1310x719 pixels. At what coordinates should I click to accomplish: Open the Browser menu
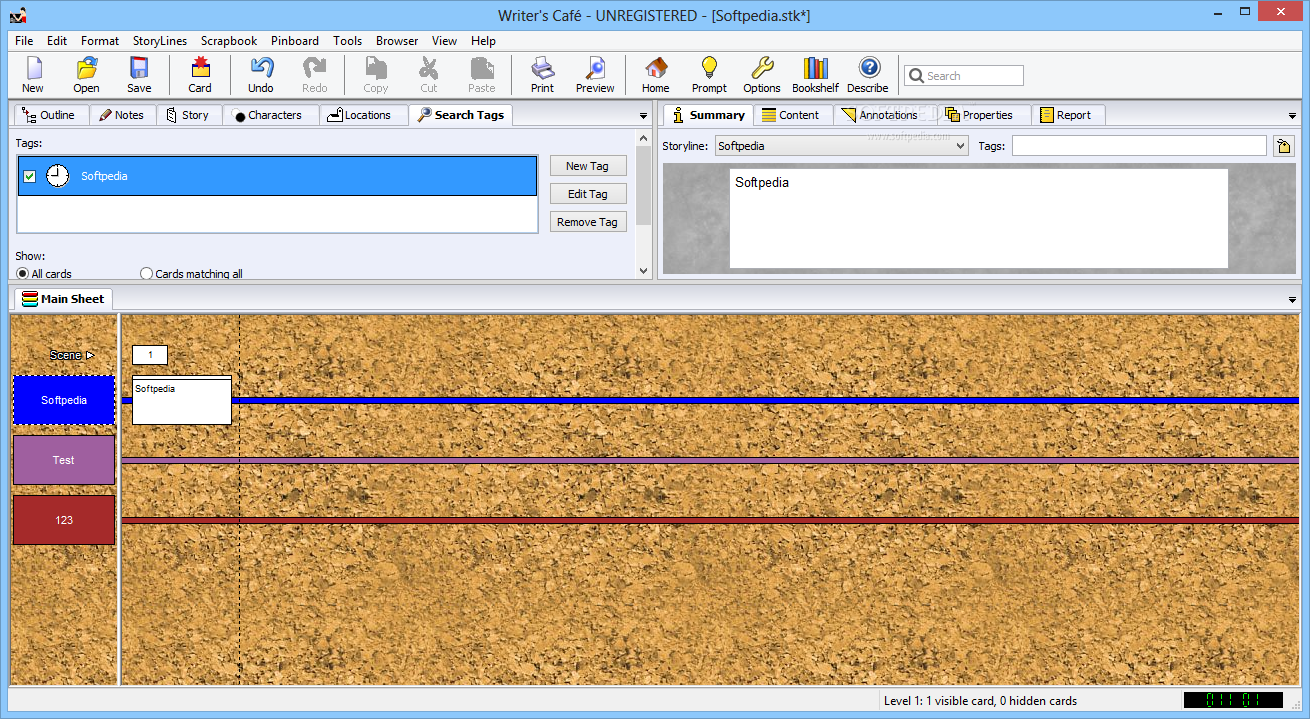click(x=397, y=41)
